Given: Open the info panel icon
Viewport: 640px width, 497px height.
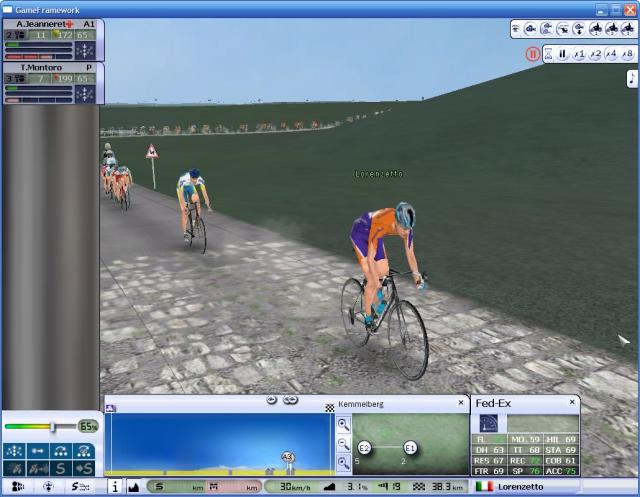Looking at the screenshot, I should pos(115,487).
